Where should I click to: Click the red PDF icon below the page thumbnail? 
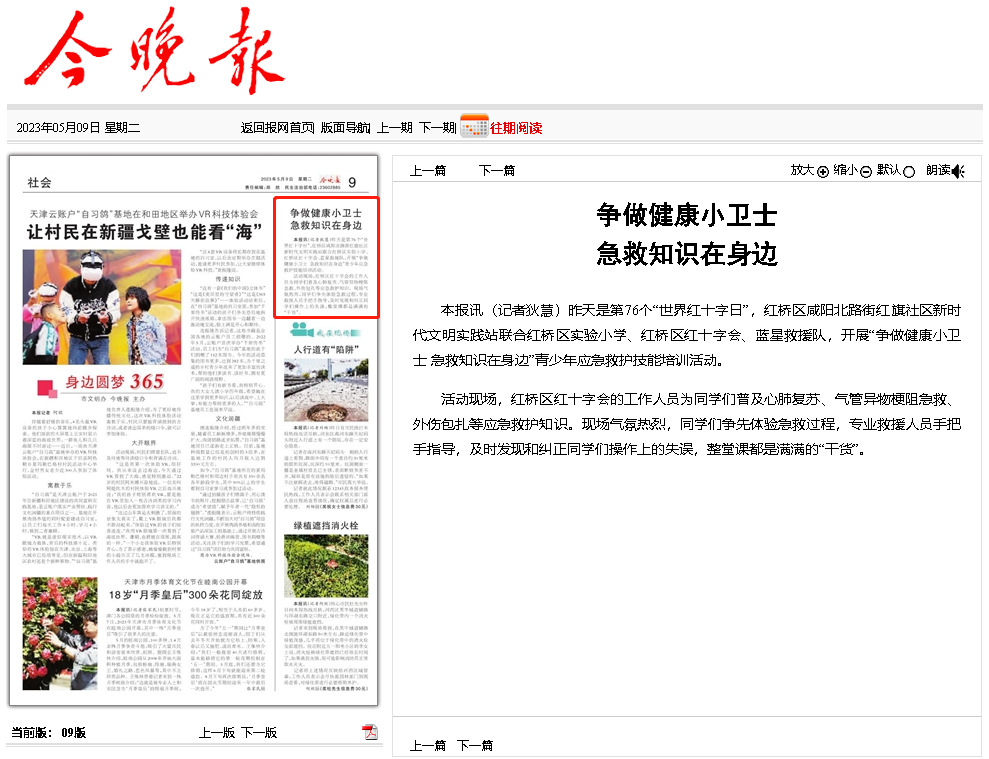pos(371,731)
